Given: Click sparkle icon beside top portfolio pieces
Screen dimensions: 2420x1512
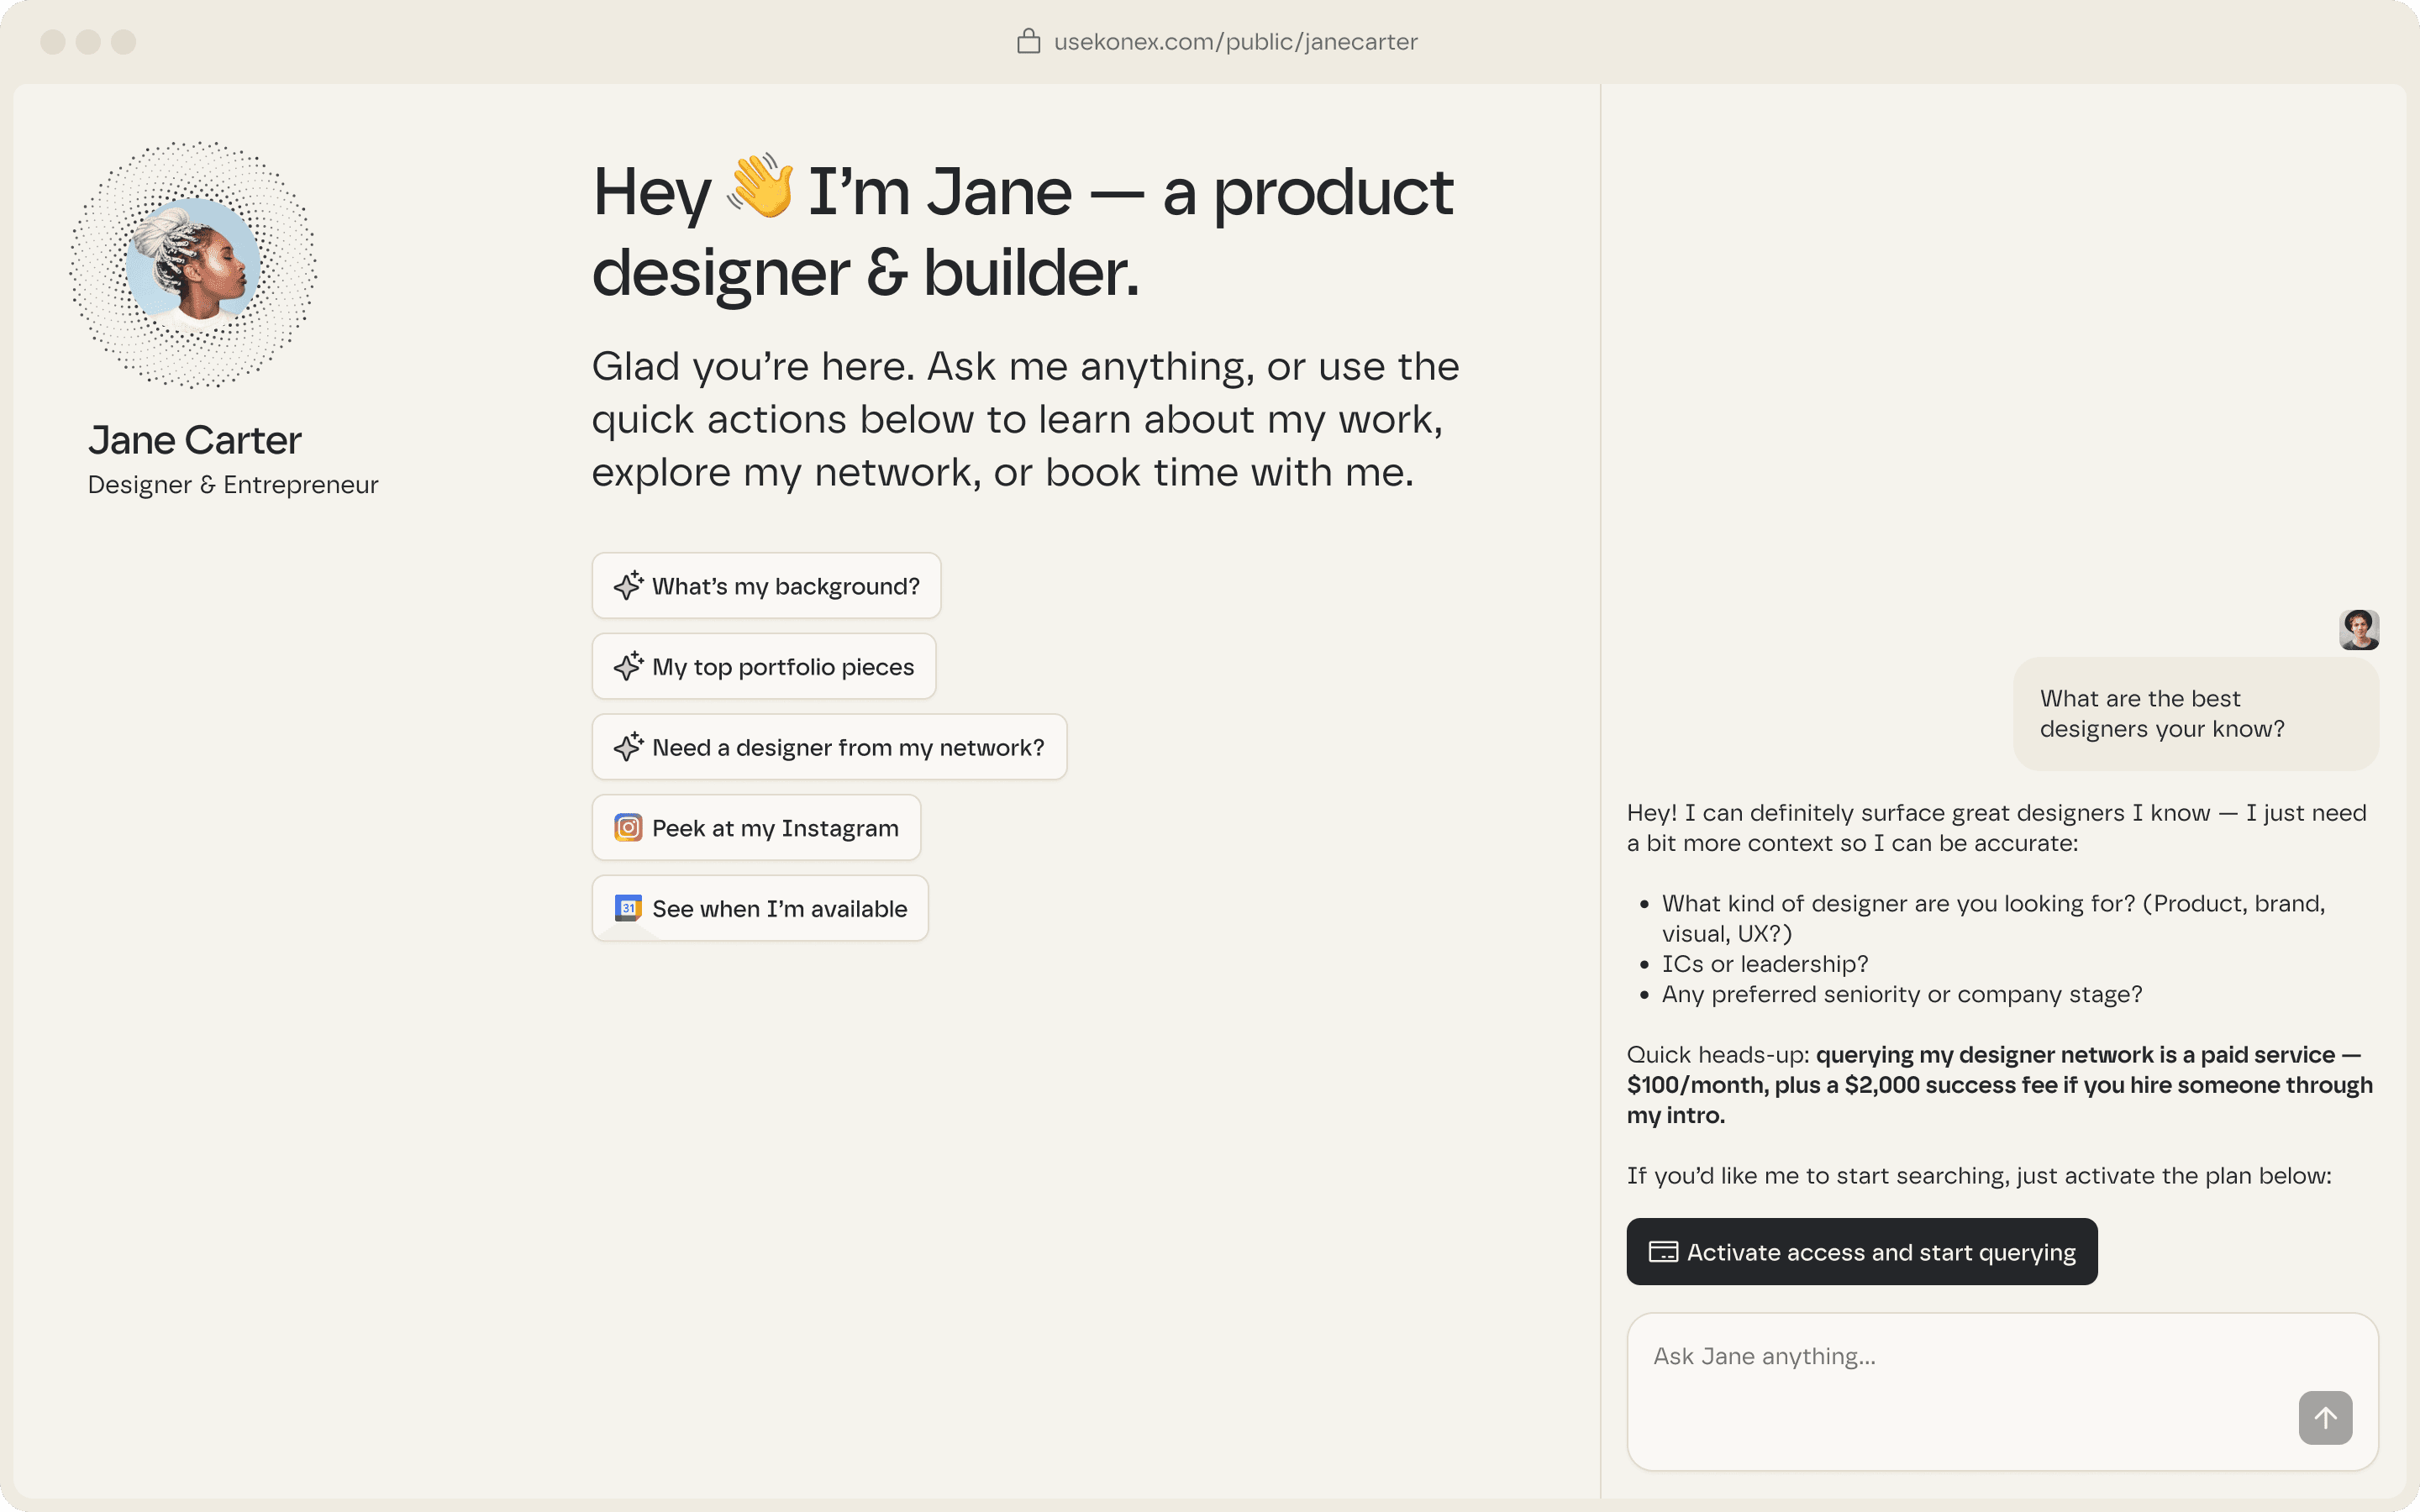Looking at the screenshot, I should pos(628,666).
